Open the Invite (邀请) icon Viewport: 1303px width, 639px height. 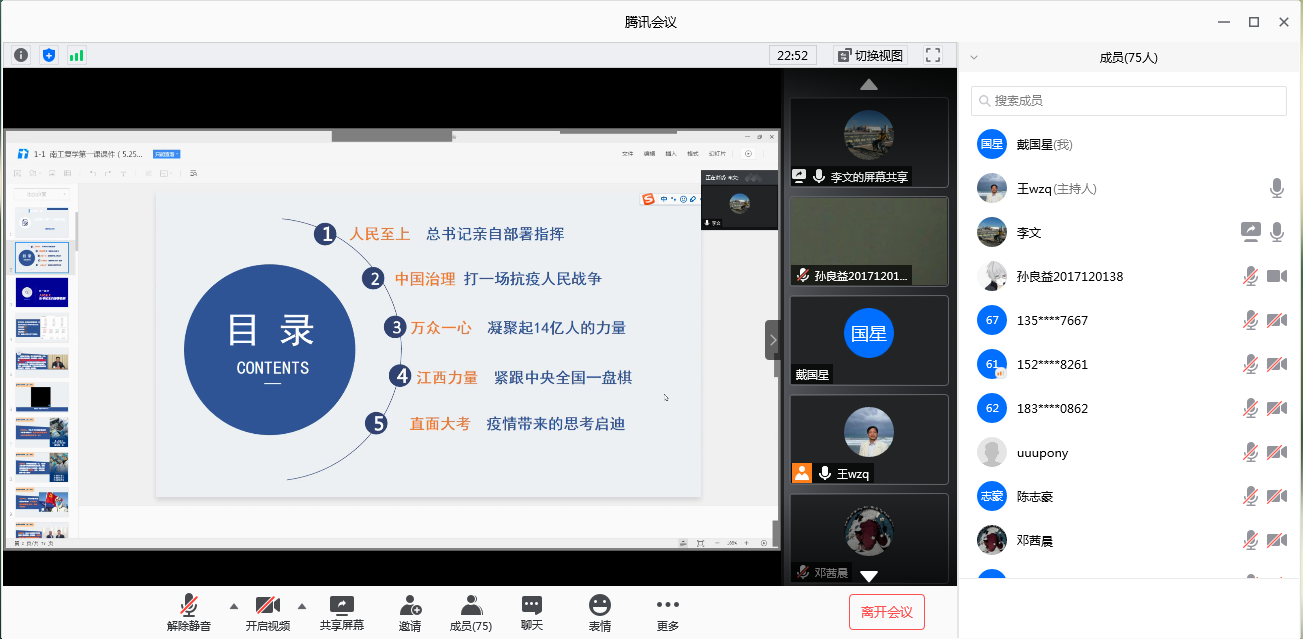[x=410, y=612]
